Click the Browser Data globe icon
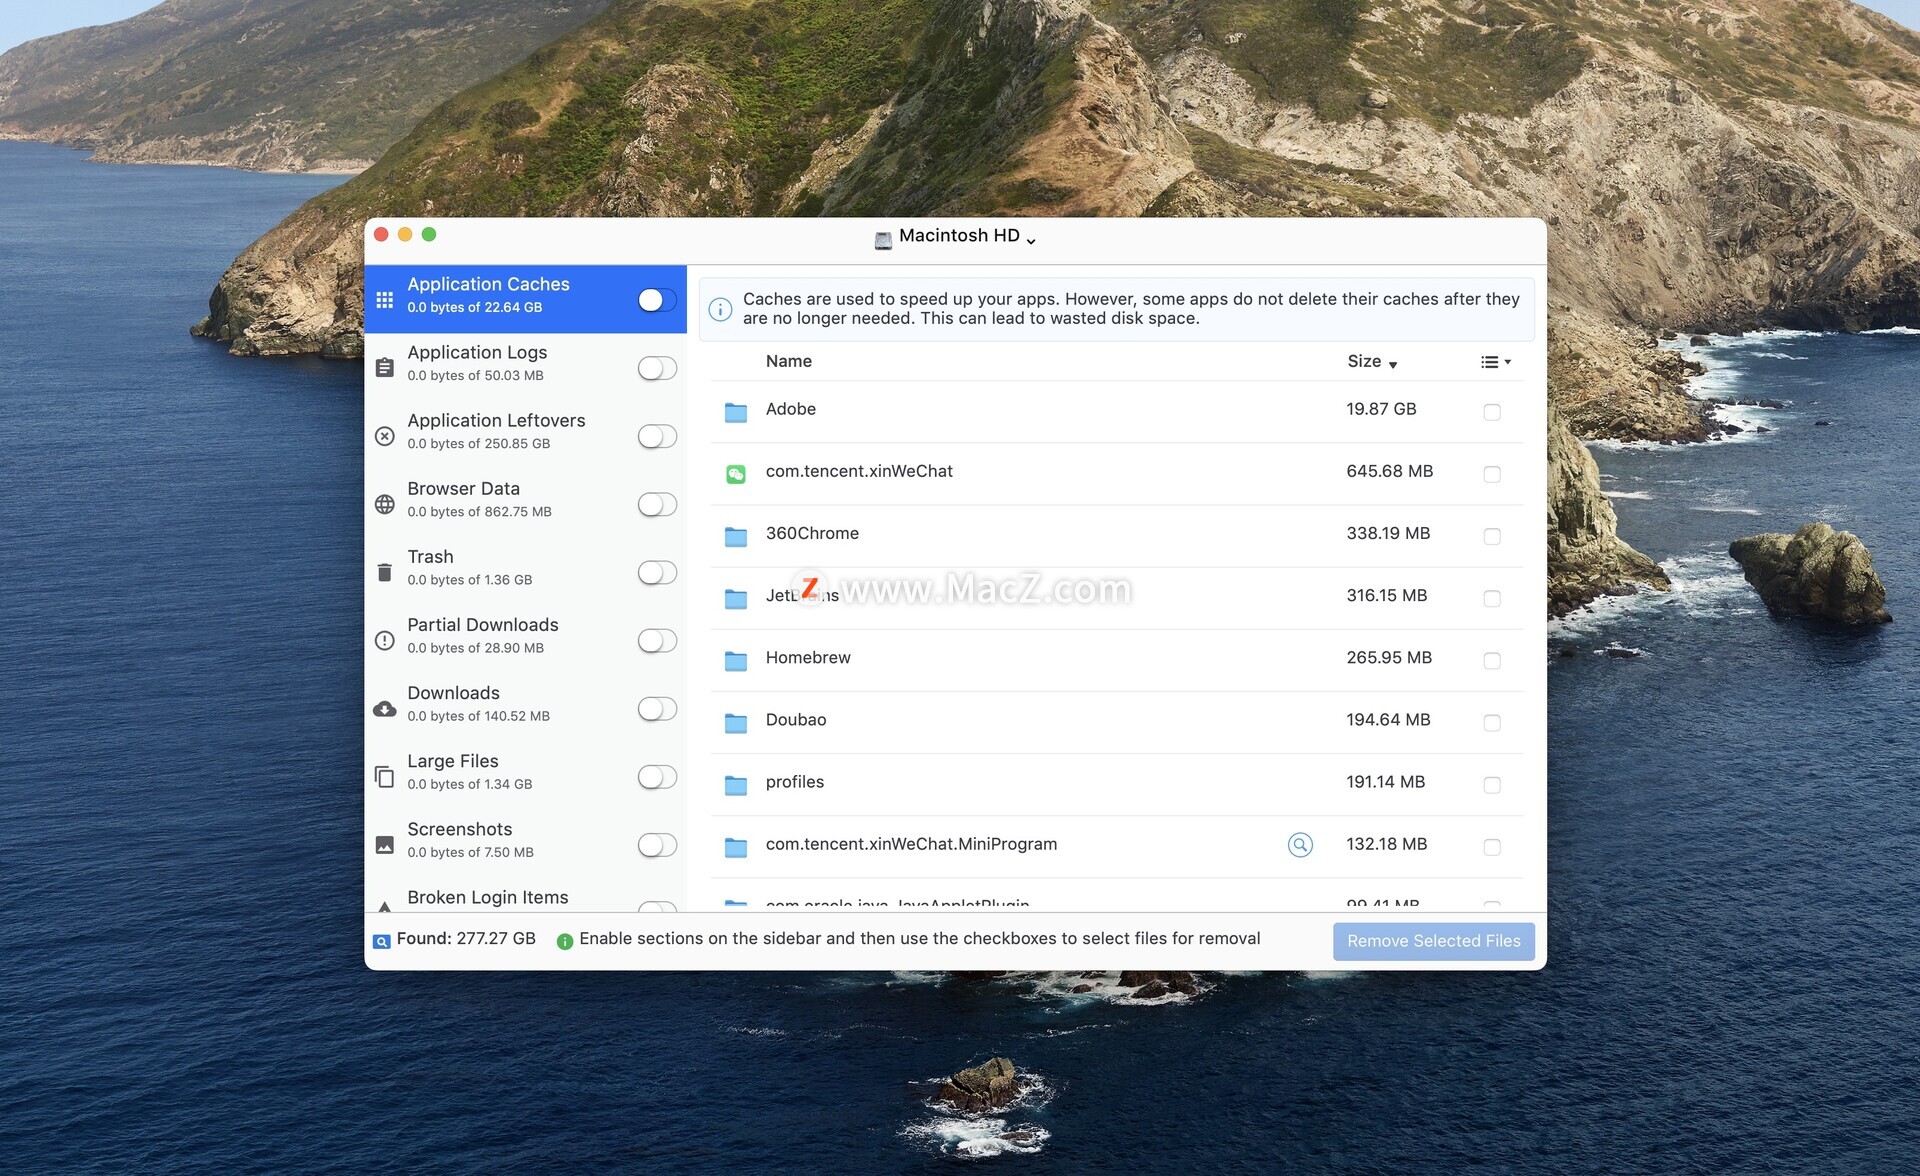The height and width of the screenshot is (1176, 1920). click(384, 504)
